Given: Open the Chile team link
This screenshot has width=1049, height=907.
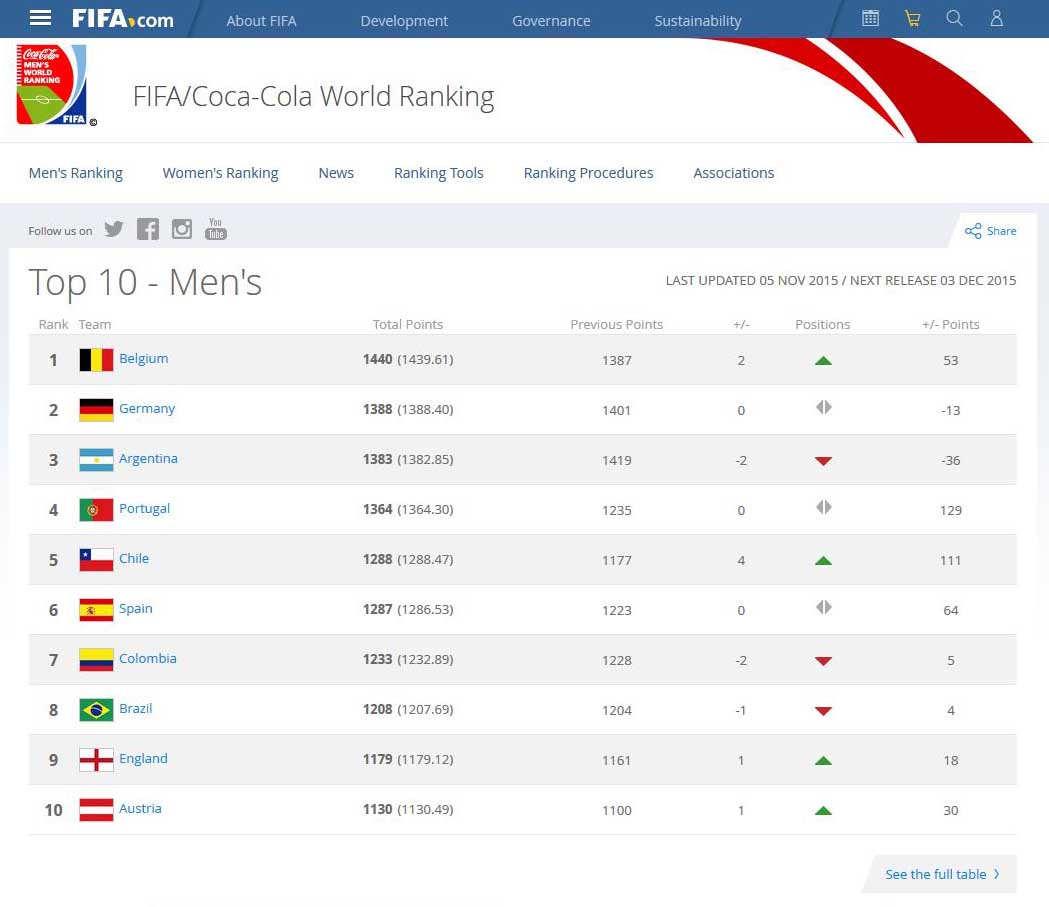Looking at the screenshot, I should (x=134, y=559).
